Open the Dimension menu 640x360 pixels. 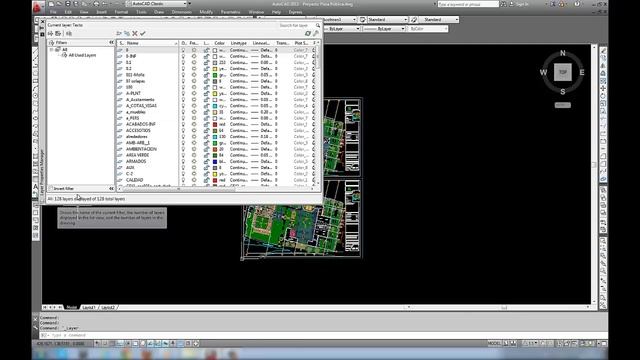(x=182, y=12)
